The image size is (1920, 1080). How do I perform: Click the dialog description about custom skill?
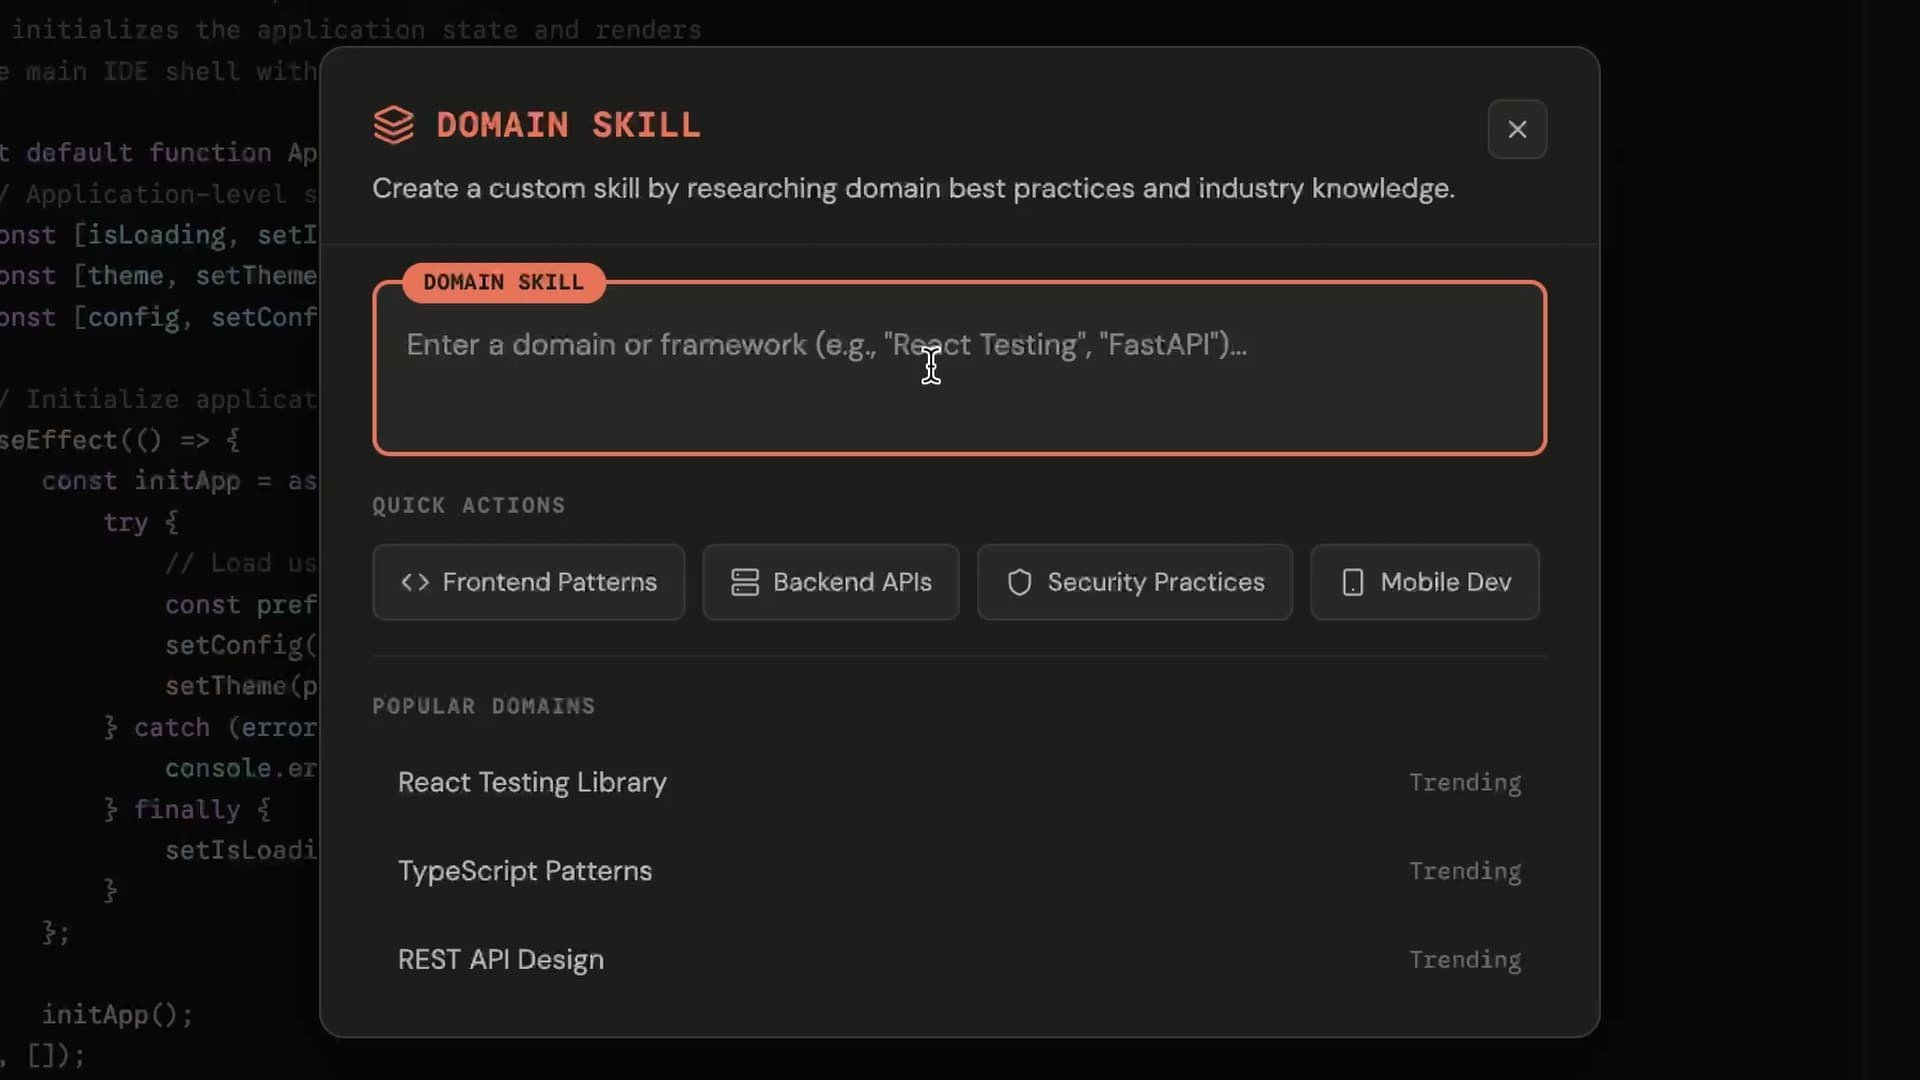(913, 188)
